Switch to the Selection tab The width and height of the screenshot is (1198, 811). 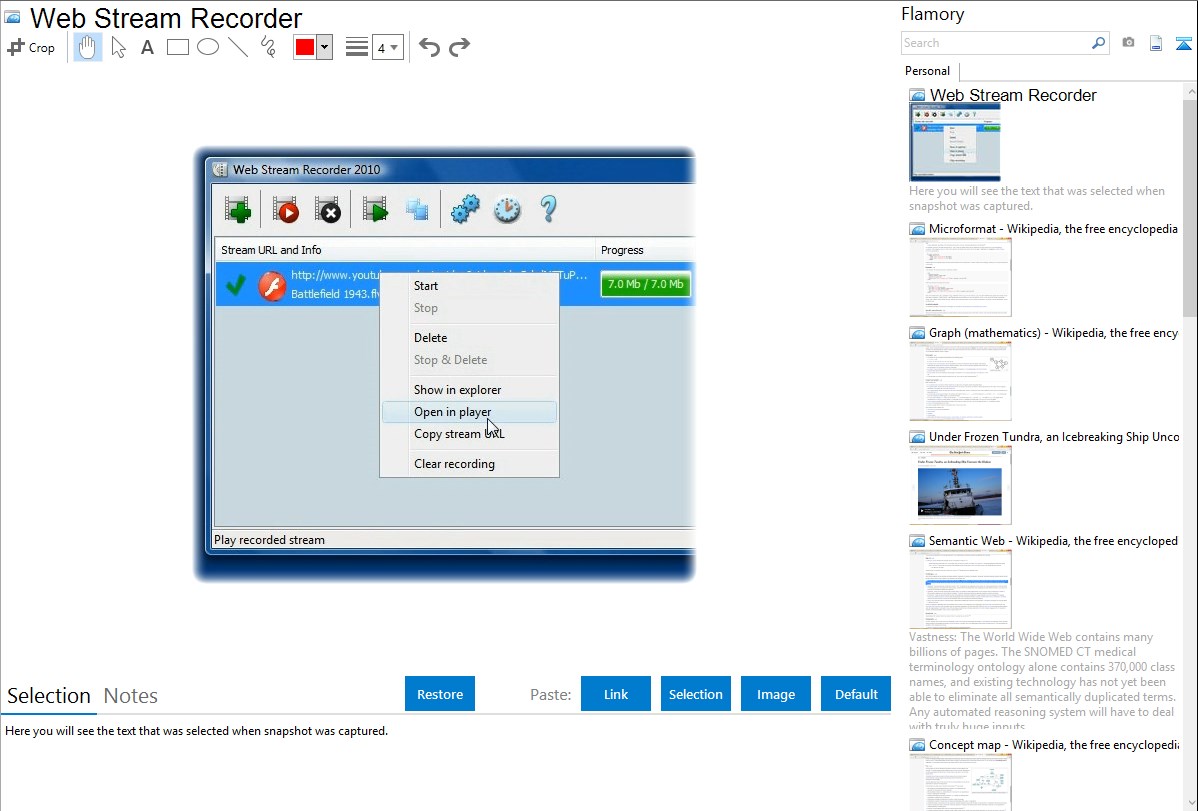(49, 696)
